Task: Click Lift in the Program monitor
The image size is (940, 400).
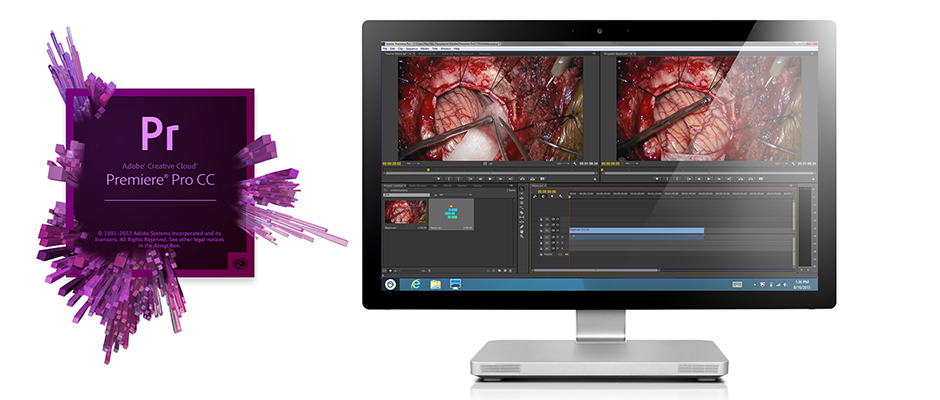Action: (x=740, y=179)
